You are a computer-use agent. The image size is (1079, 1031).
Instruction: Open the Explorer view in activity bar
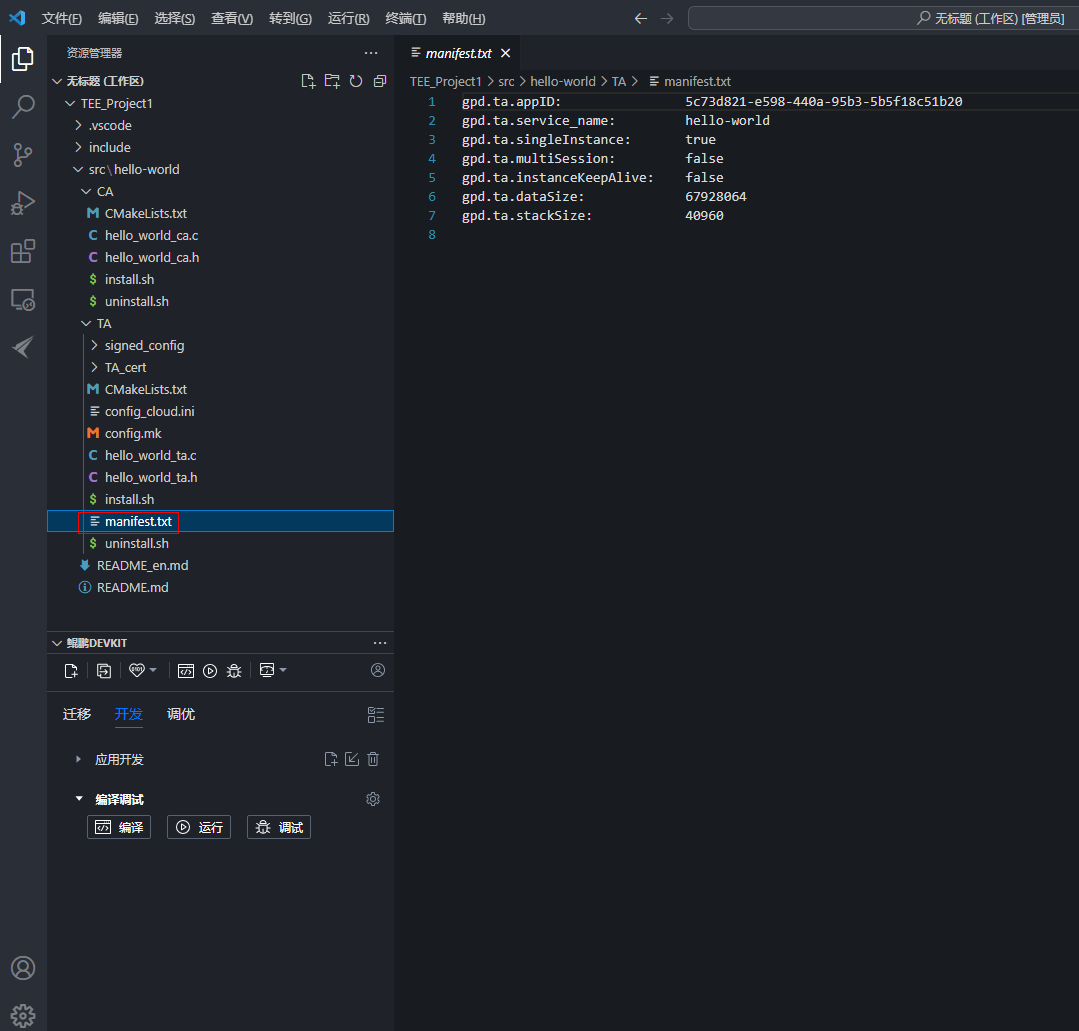pyautogui.click(x=23, y=59)
